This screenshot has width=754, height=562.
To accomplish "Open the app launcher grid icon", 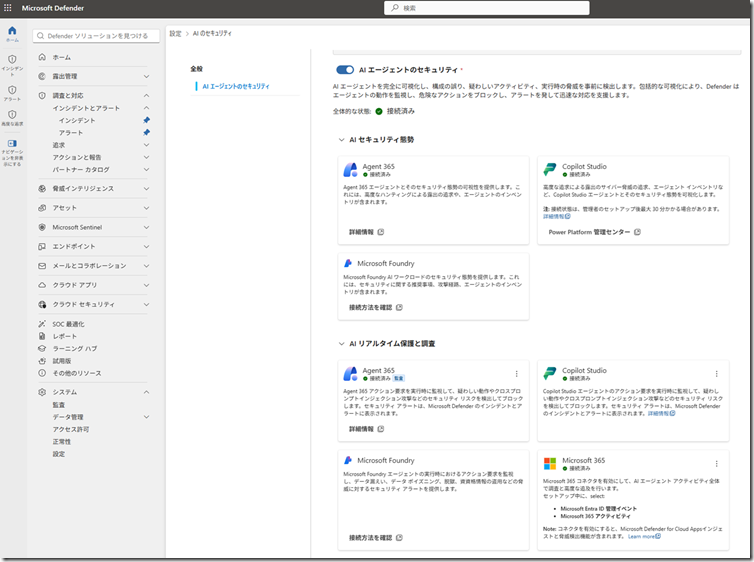I will [8, 8].
